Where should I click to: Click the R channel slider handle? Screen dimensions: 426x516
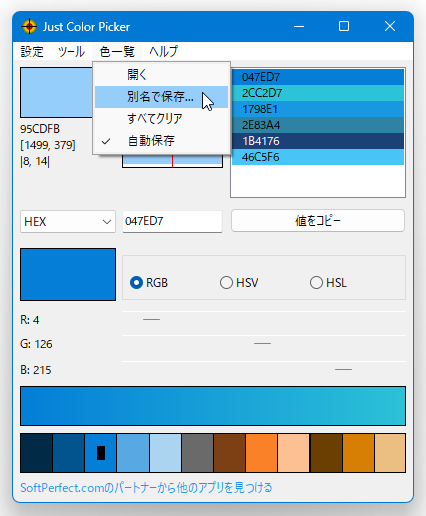[x=151, y=319]
